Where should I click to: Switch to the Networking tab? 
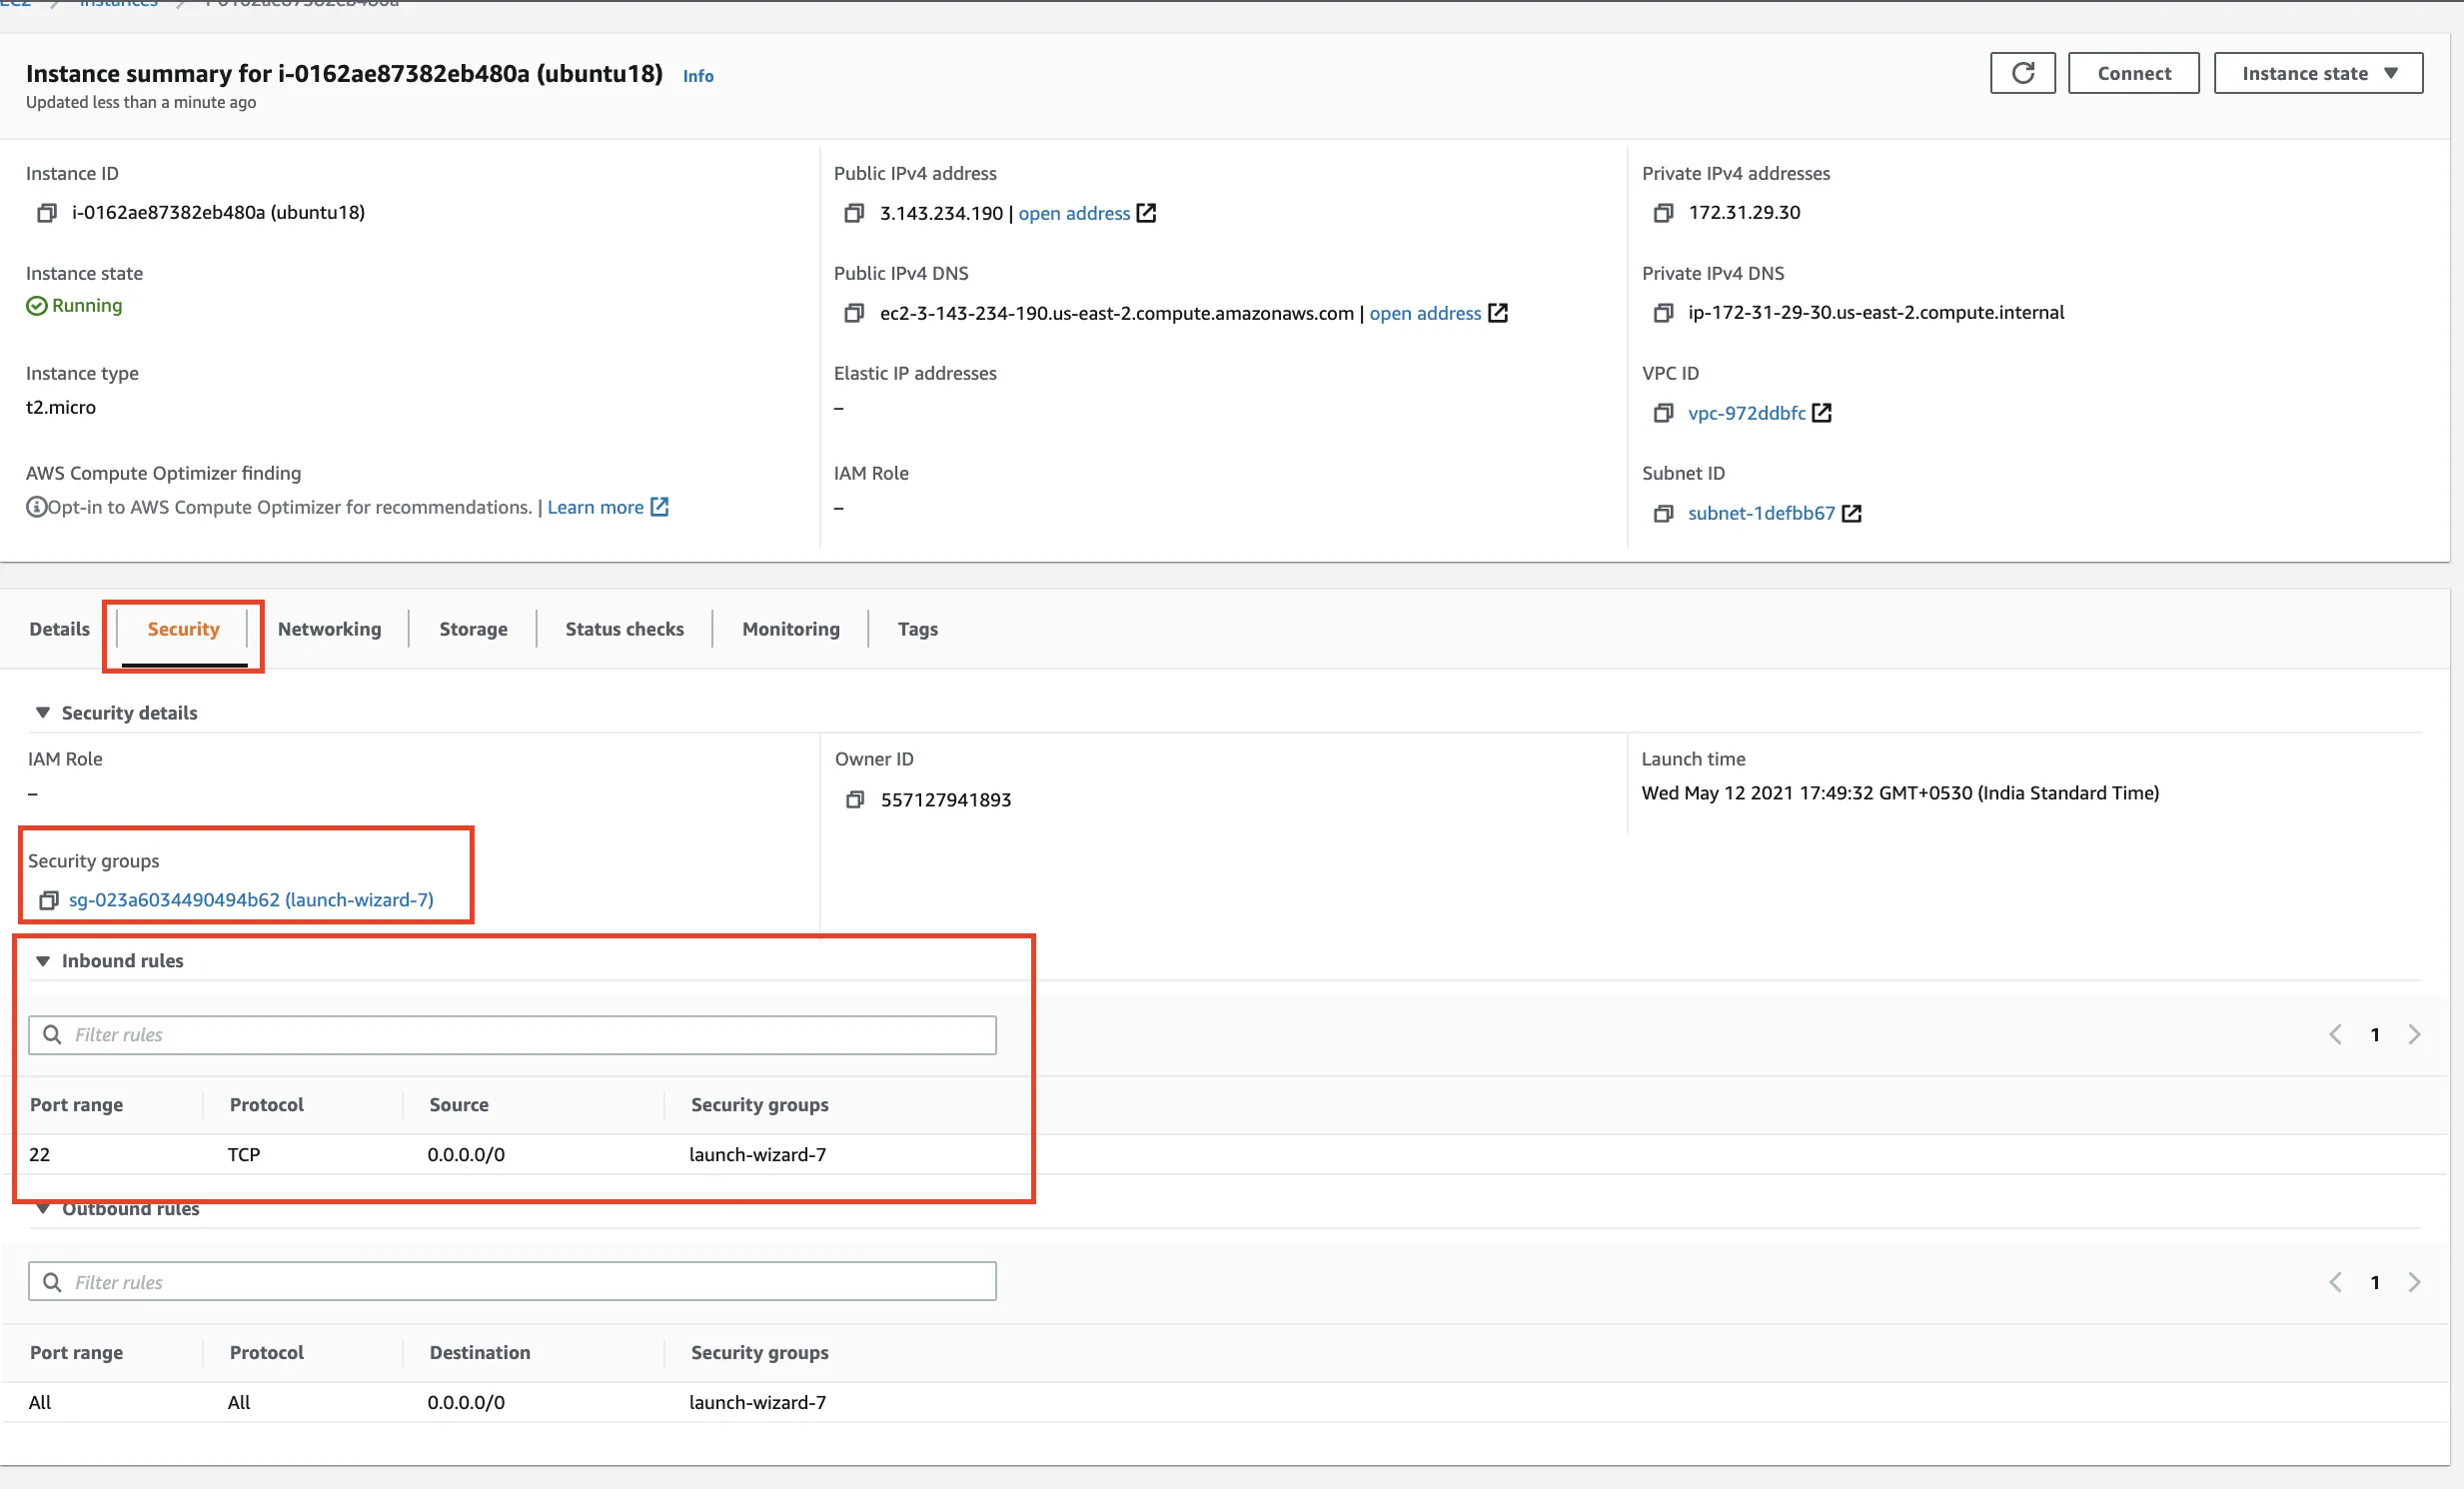pyautogui.click(x=329, y=629)
